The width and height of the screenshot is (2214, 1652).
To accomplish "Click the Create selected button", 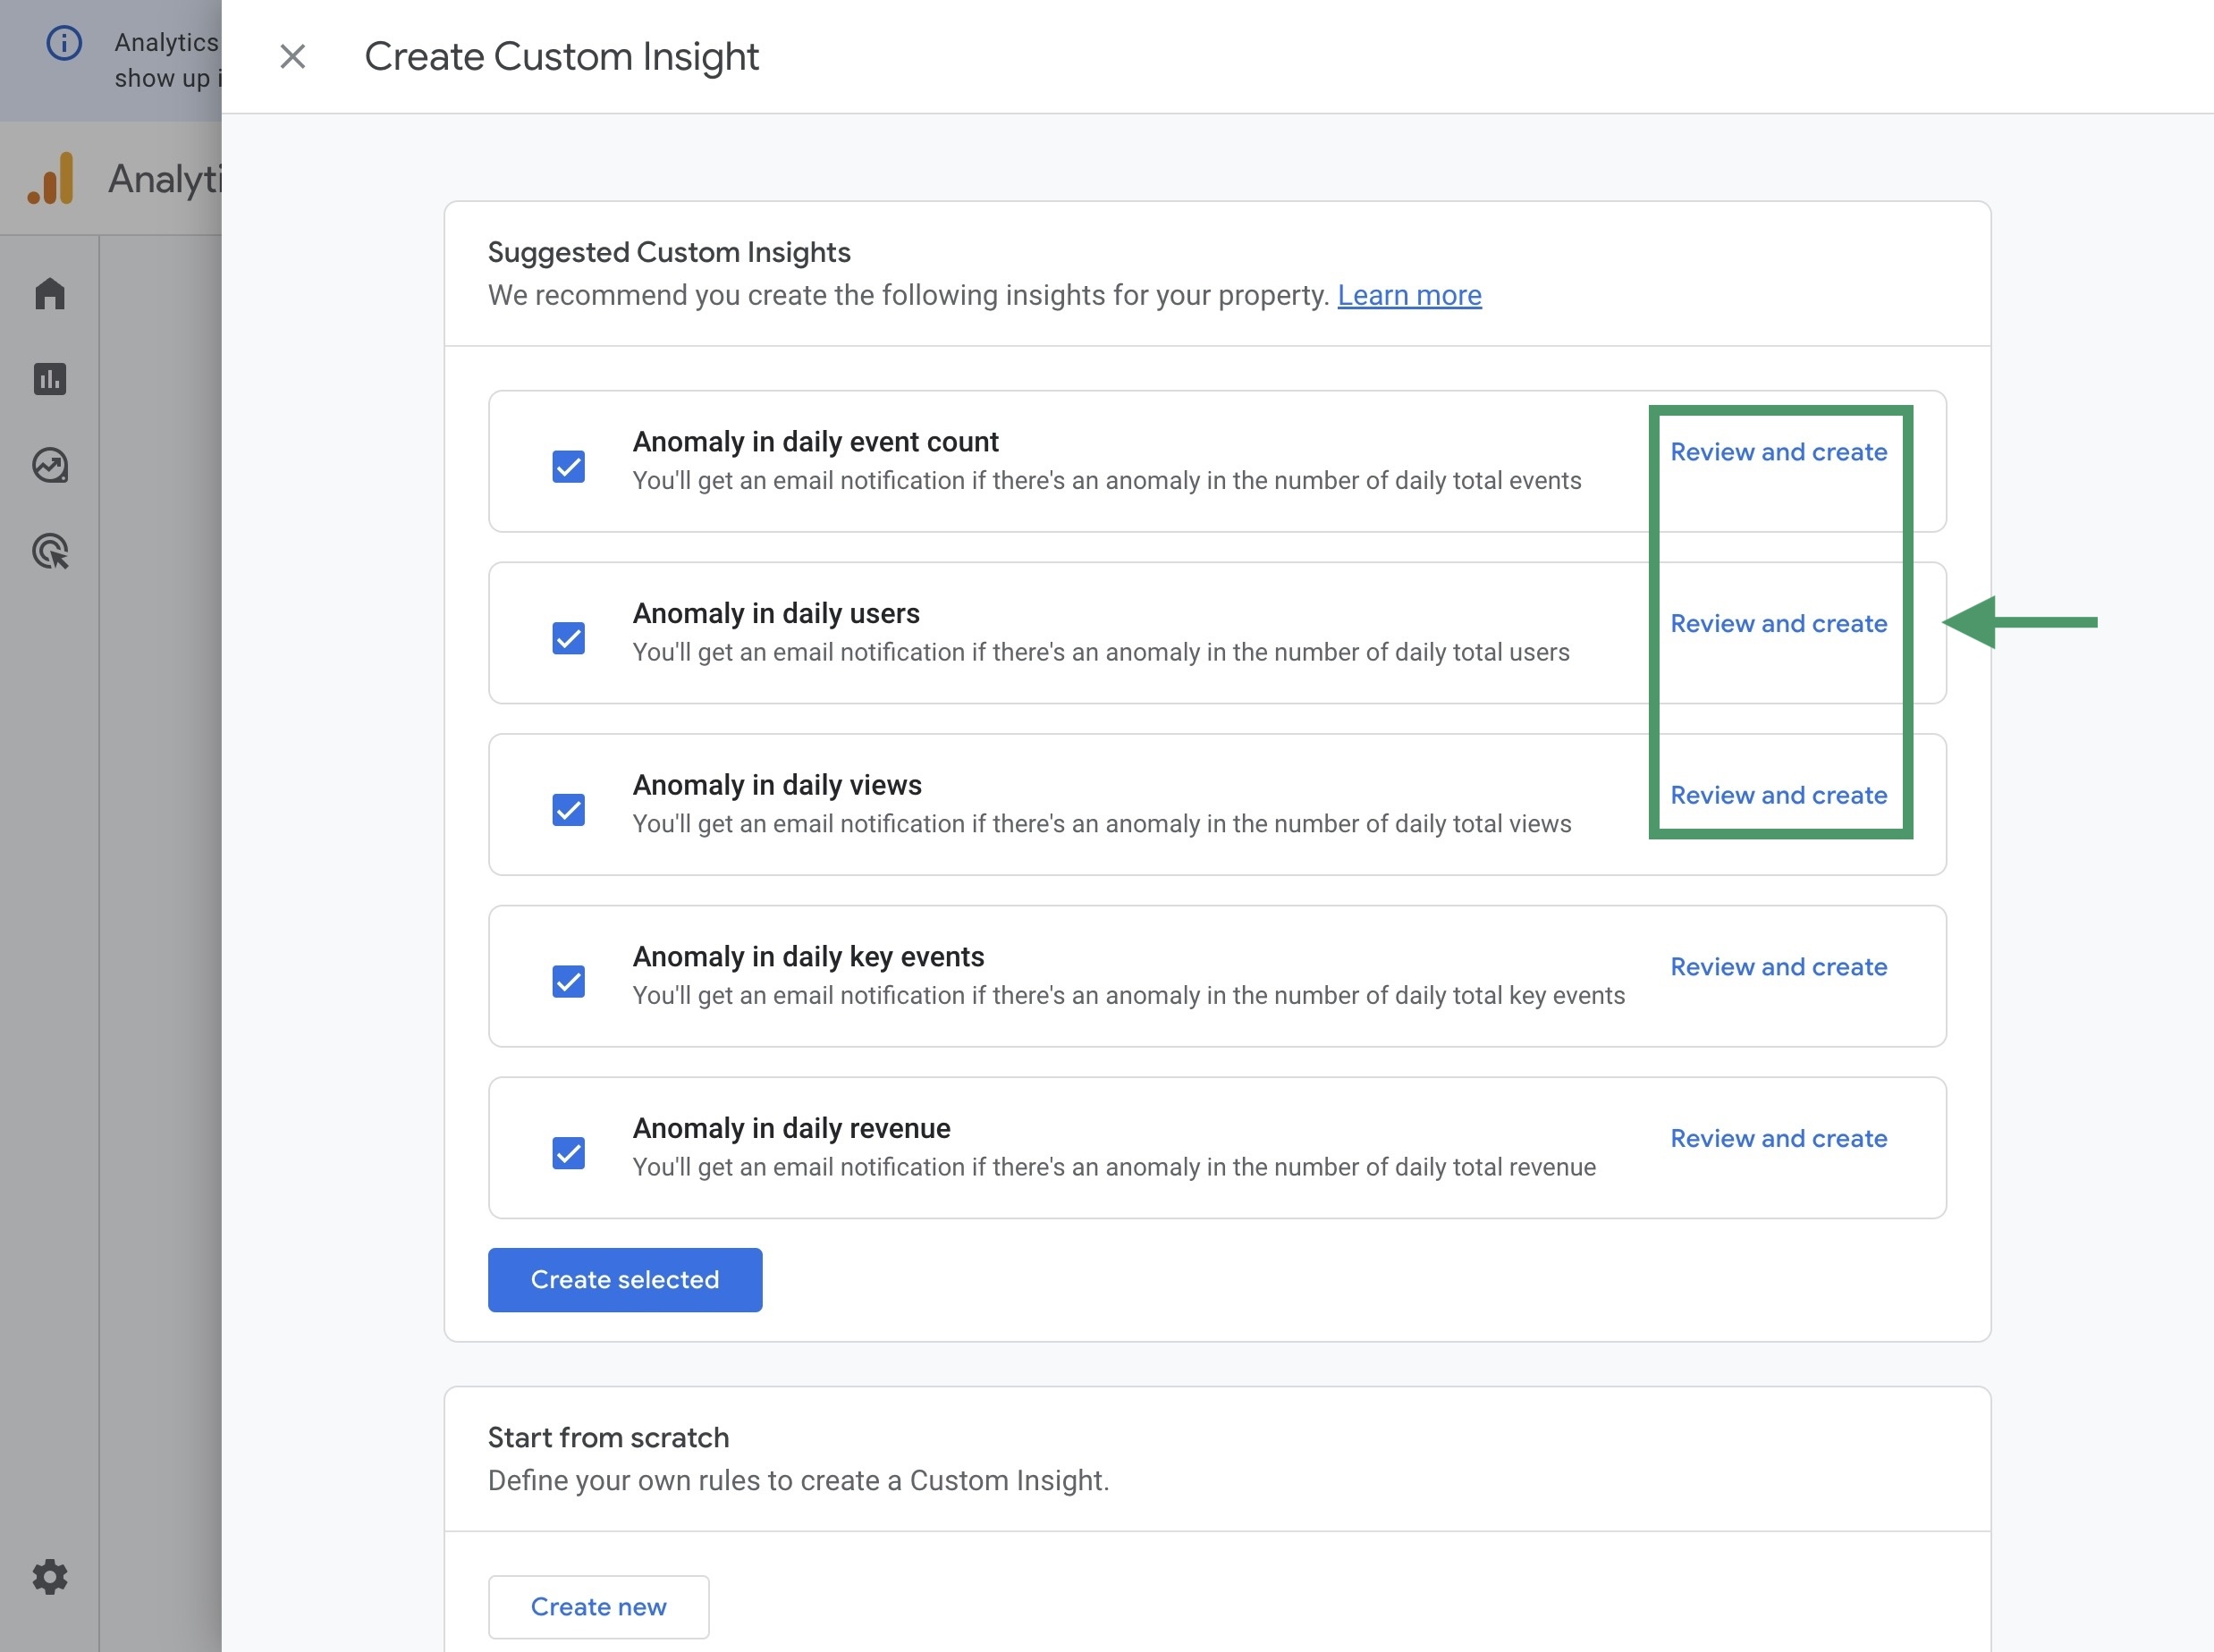I will coord(625,1279).
